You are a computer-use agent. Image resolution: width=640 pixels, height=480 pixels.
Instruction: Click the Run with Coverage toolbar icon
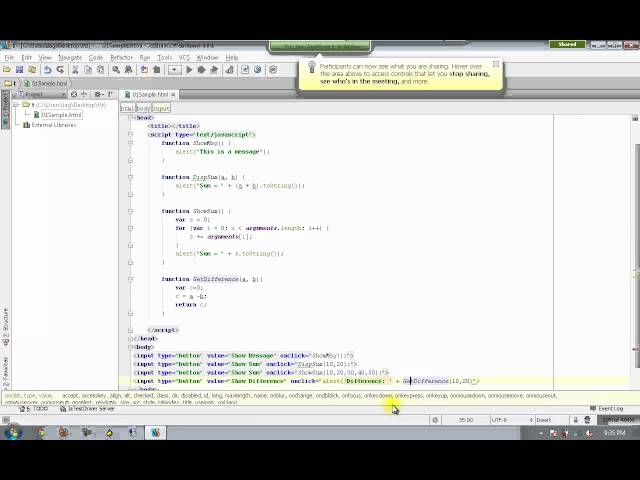213,70
